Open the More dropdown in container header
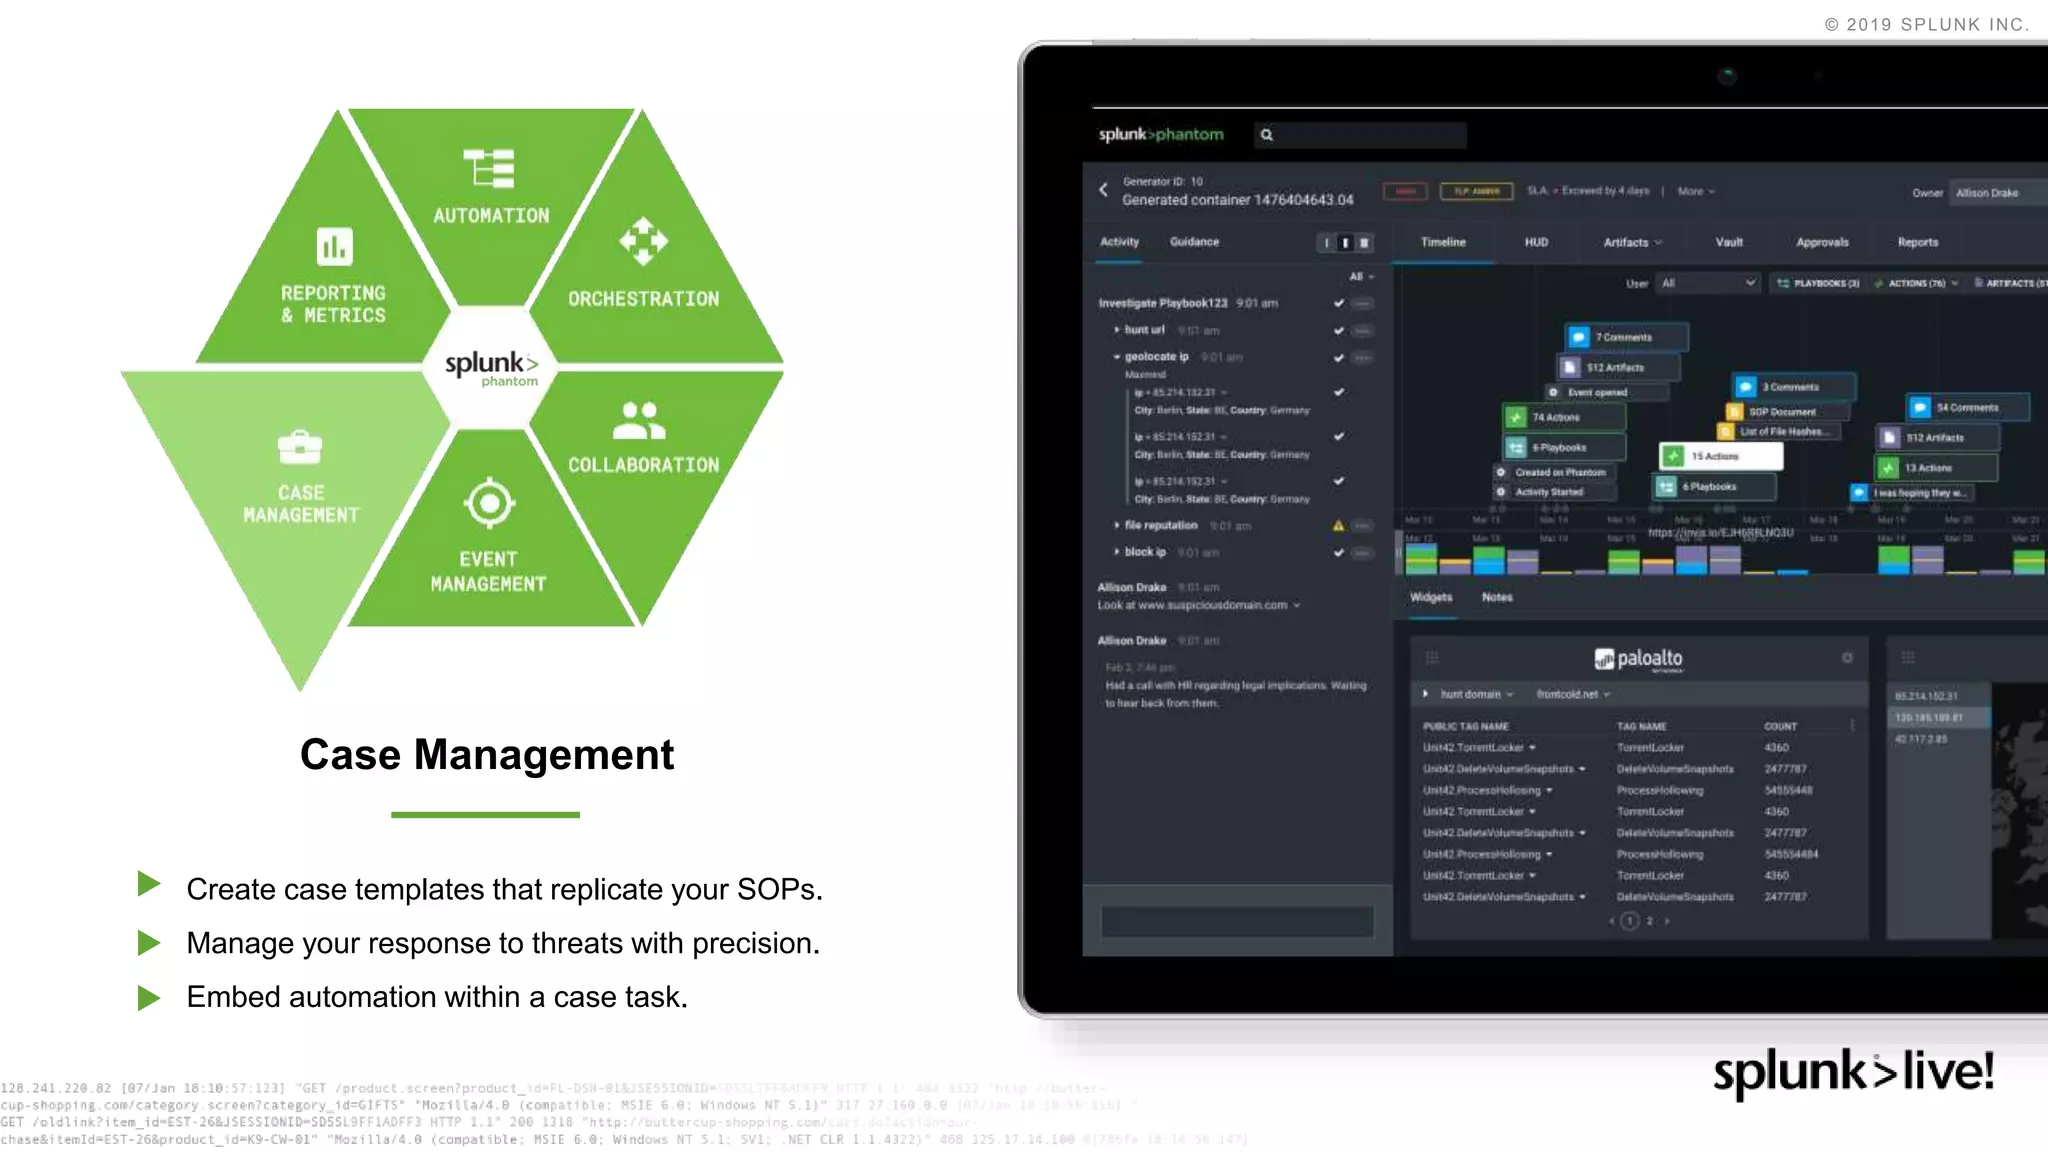The image size is (2048, 1152). click(x=1696, y=191)
